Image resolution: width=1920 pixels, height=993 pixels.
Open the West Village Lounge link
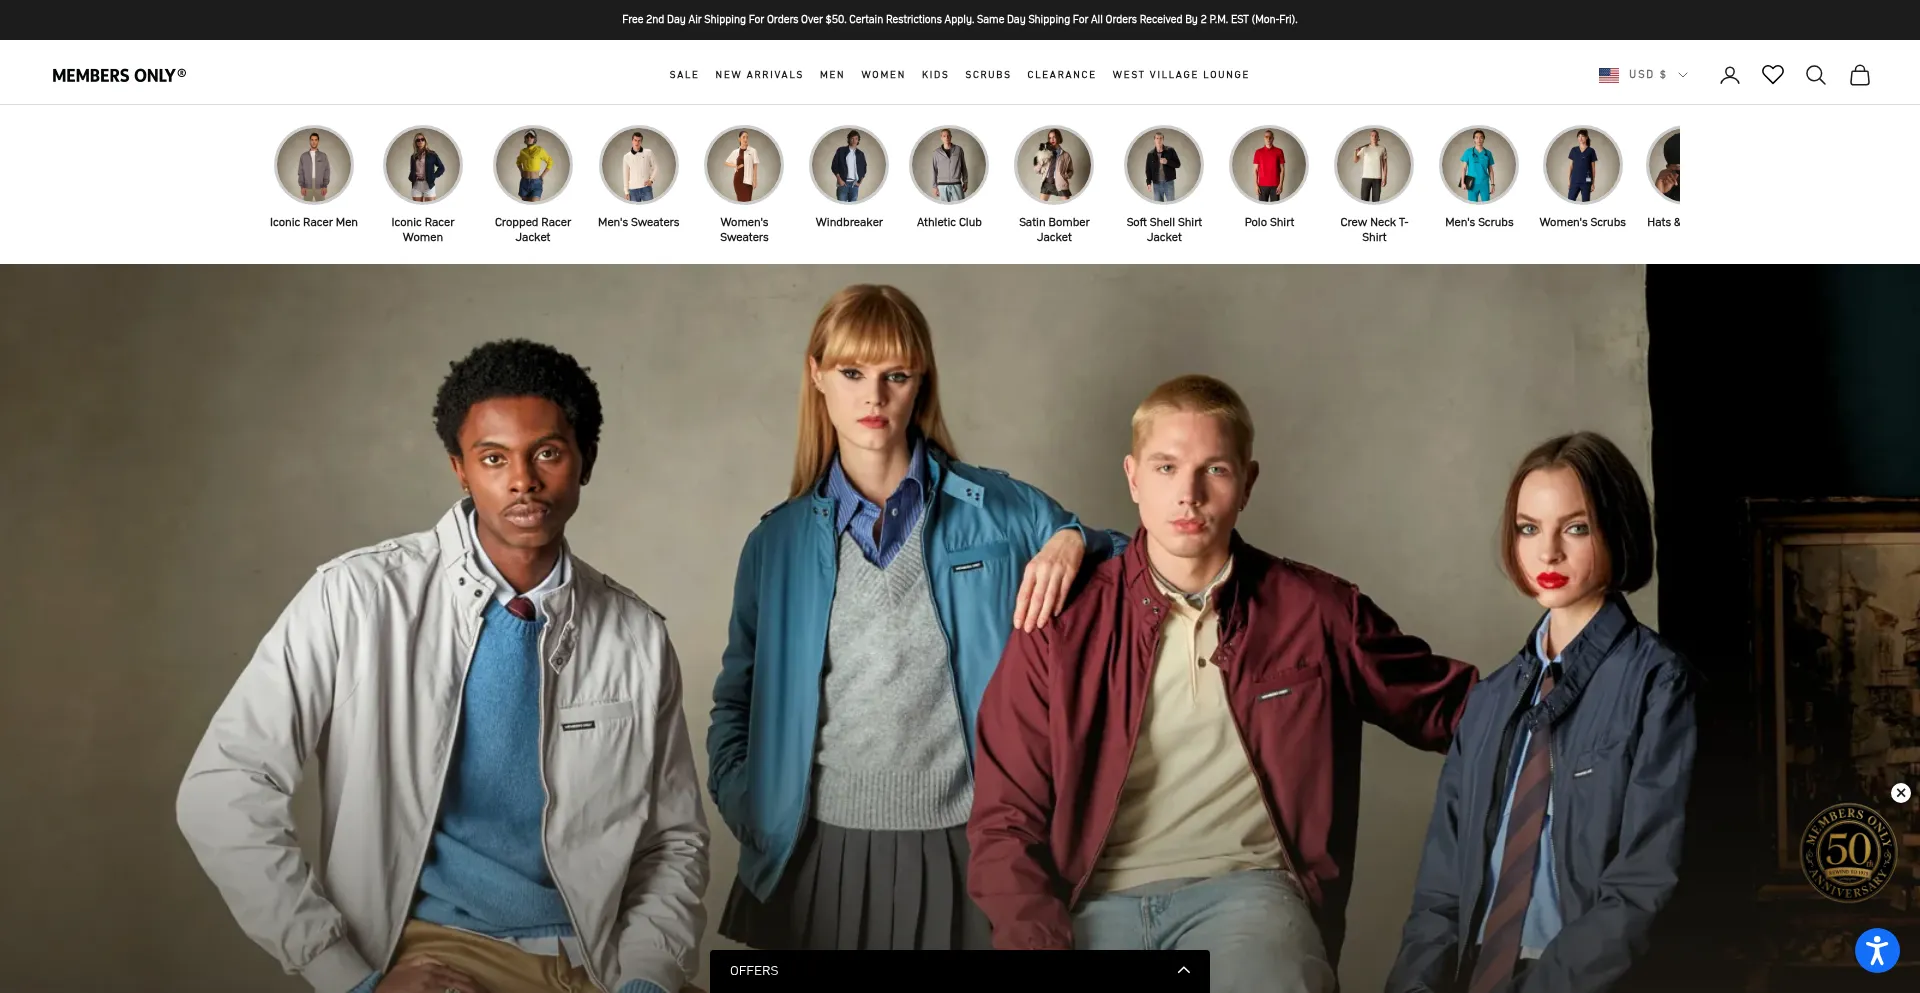tap(1180, 75)
